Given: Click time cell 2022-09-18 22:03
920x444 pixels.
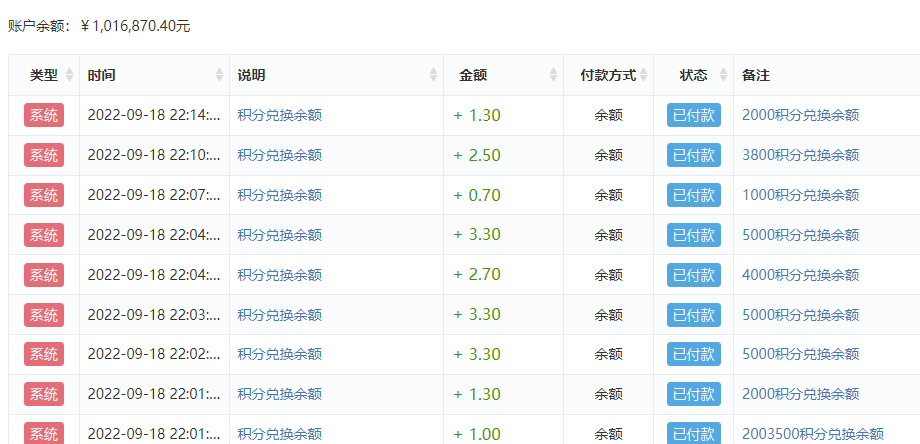Looking at the screenshot, I should click(154, 314).
